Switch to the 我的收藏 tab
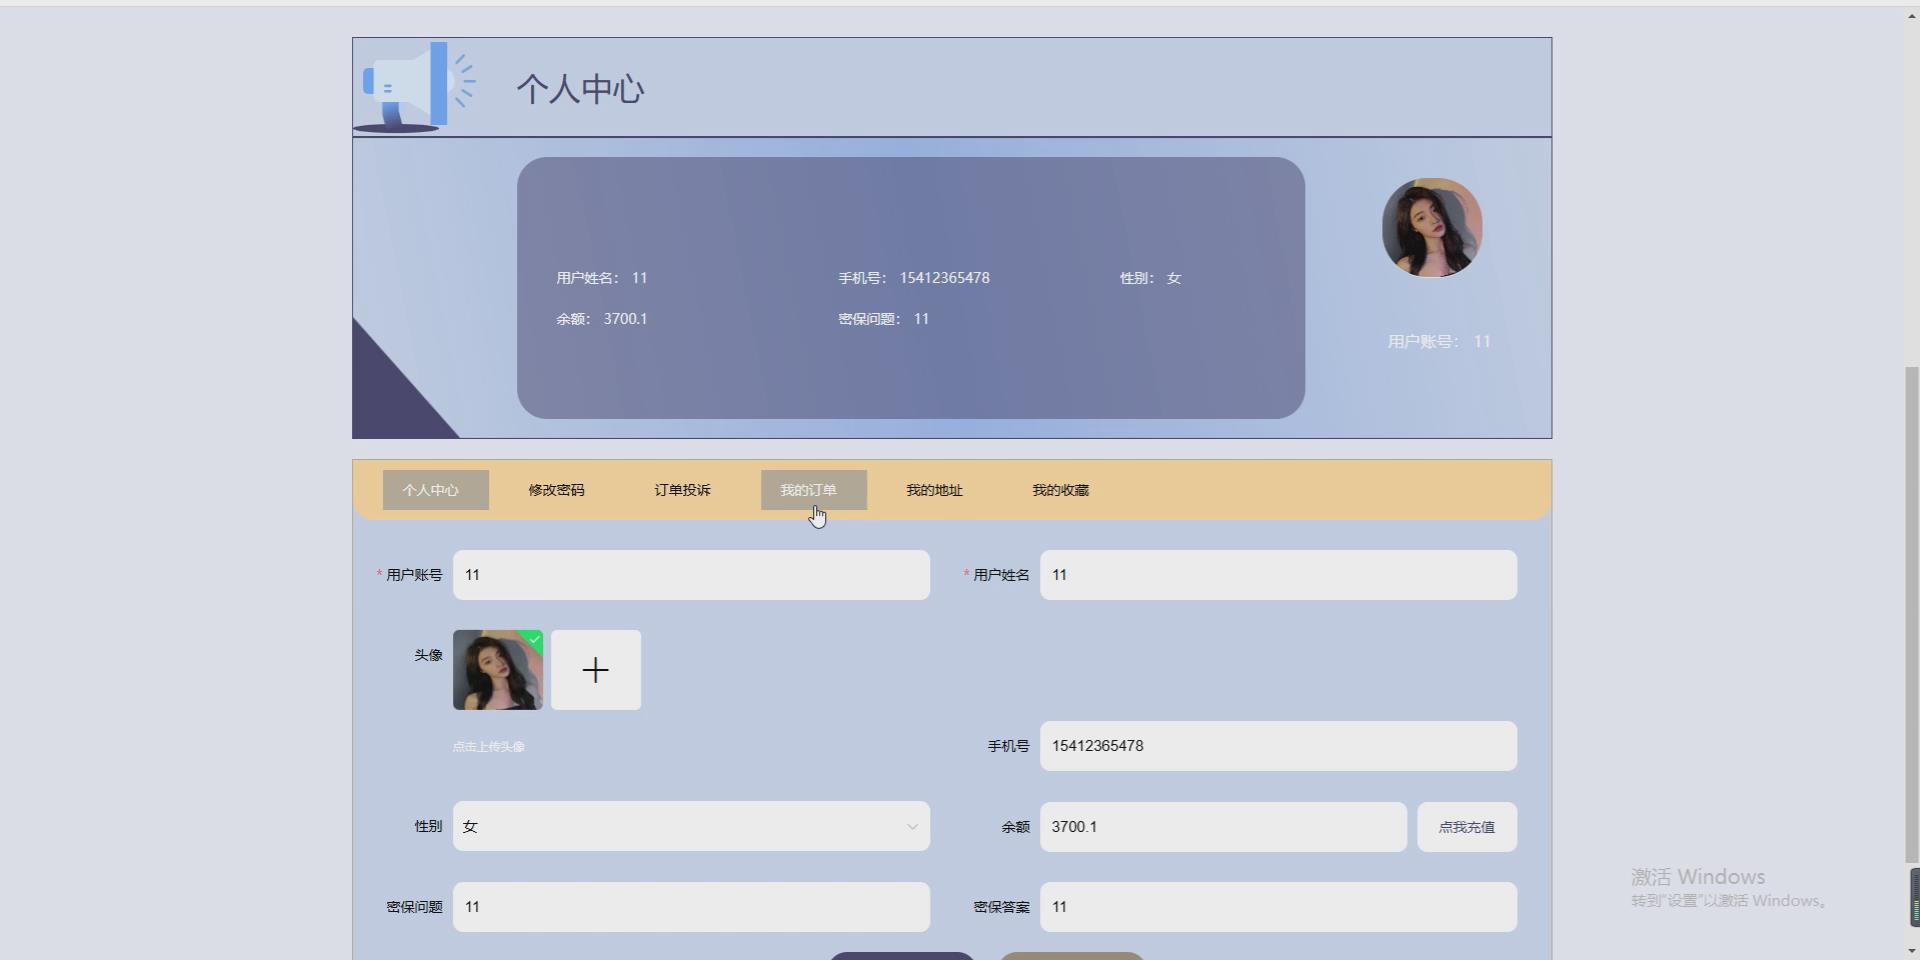 click(x=1060, y=489)
